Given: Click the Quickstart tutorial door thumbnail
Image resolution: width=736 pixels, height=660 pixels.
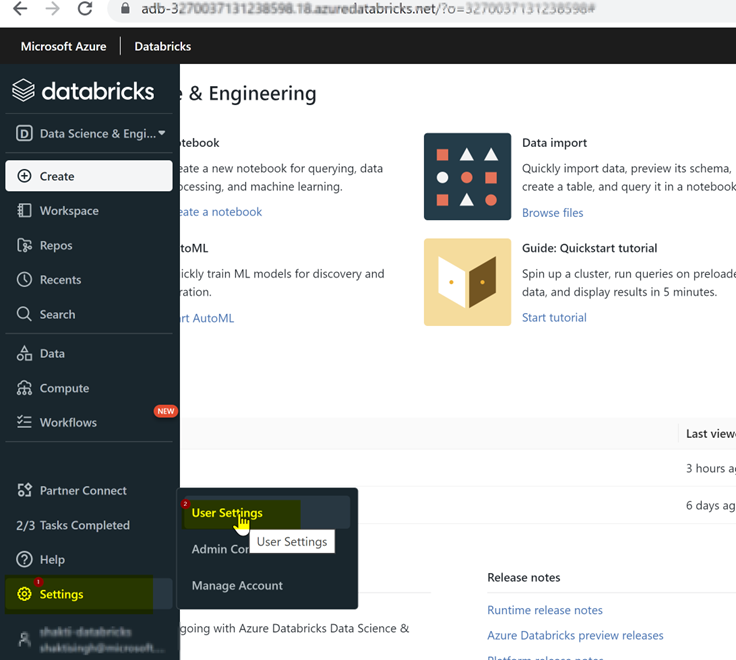Looking at the screenshot, I should pos(467,282).
